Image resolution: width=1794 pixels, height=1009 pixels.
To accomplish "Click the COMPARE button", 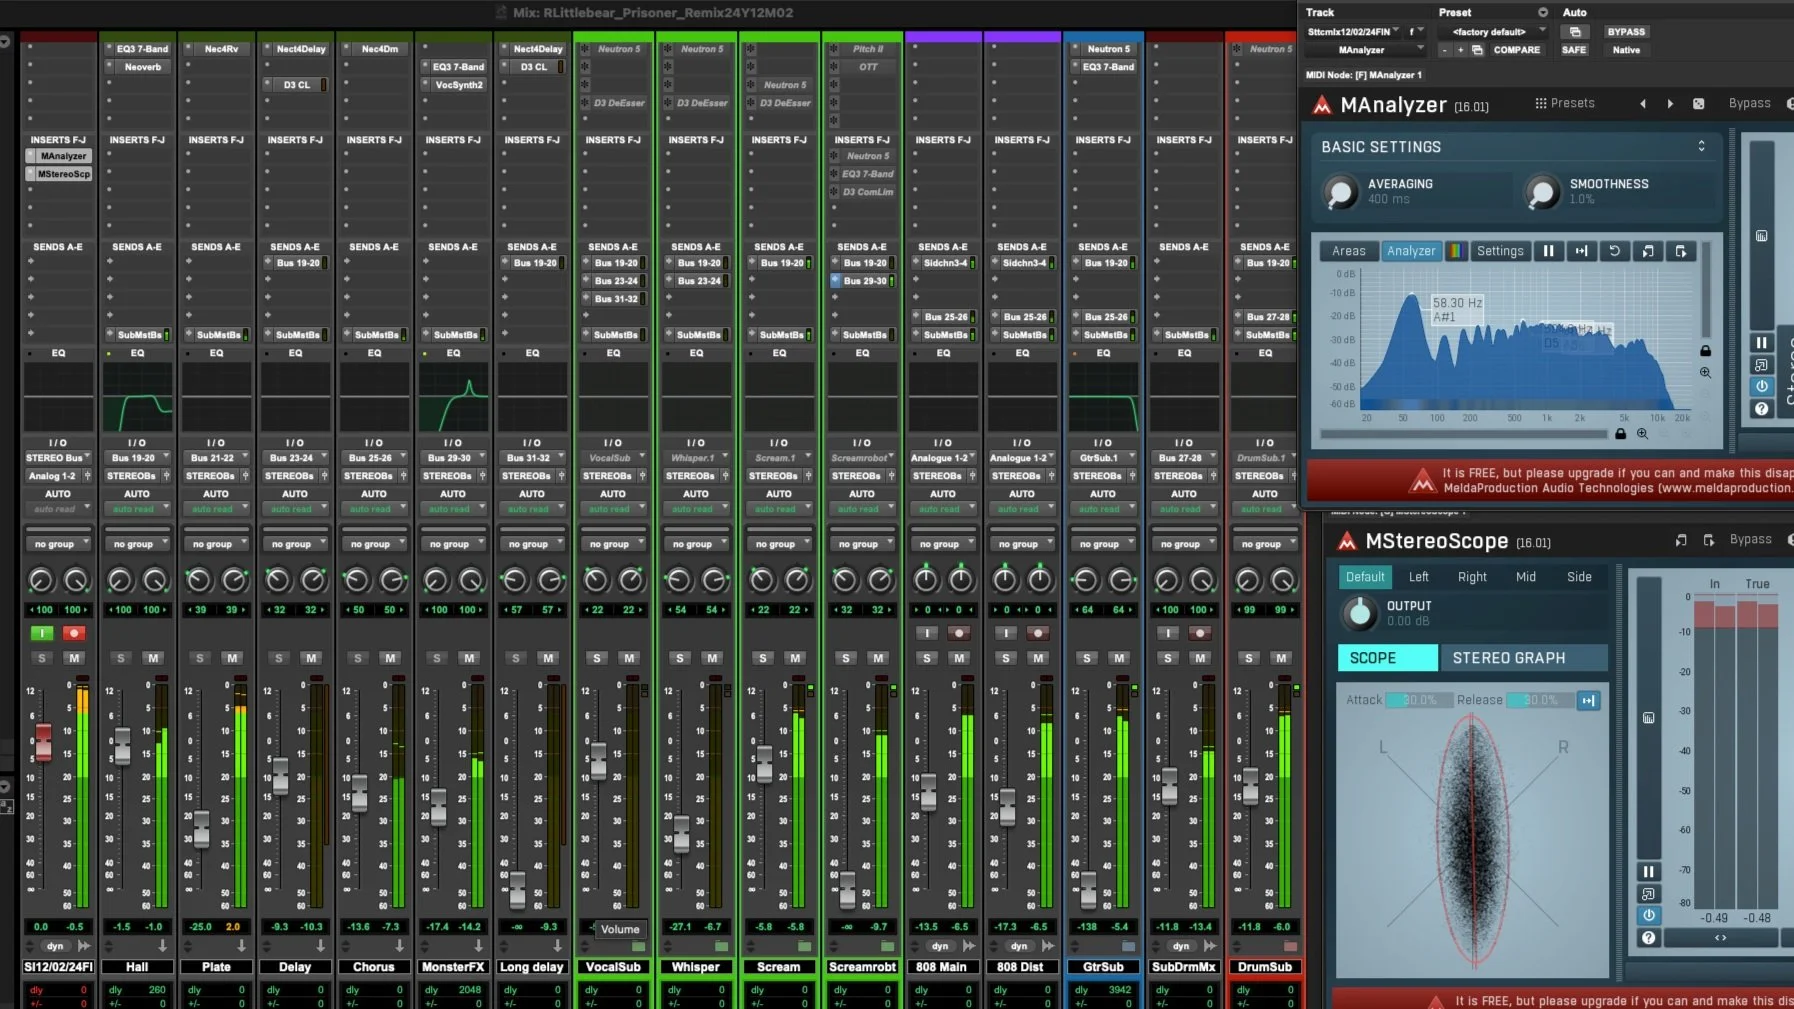I will 1516,50.
